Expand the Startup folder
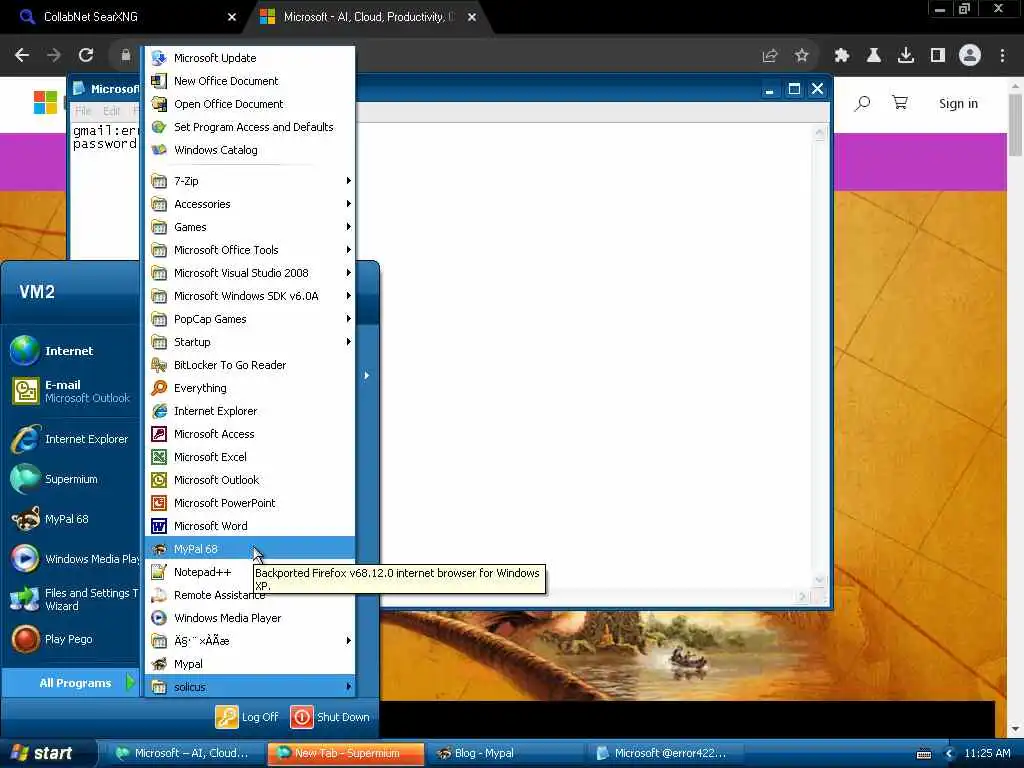 coord(249,342)
